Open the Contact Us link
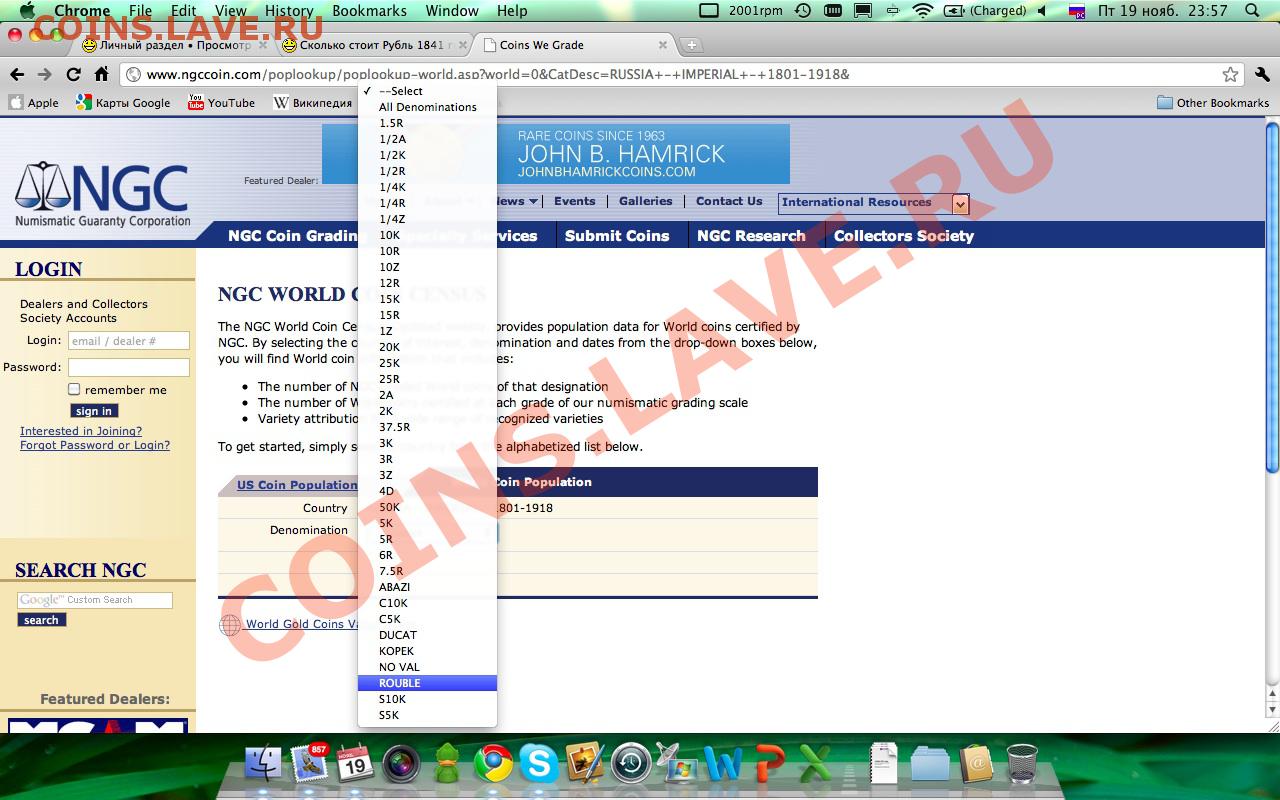This screenshot has height=800, width=1280. 729,201
